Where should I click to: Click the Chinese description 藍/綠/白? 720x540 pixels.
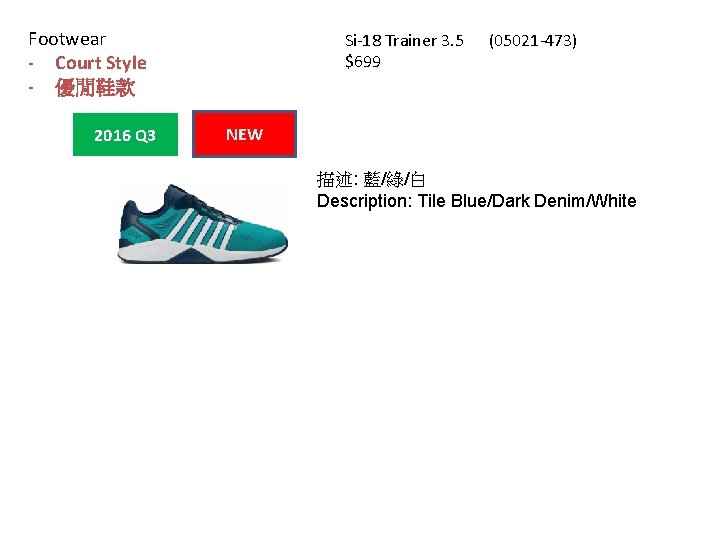coord(394,180)
